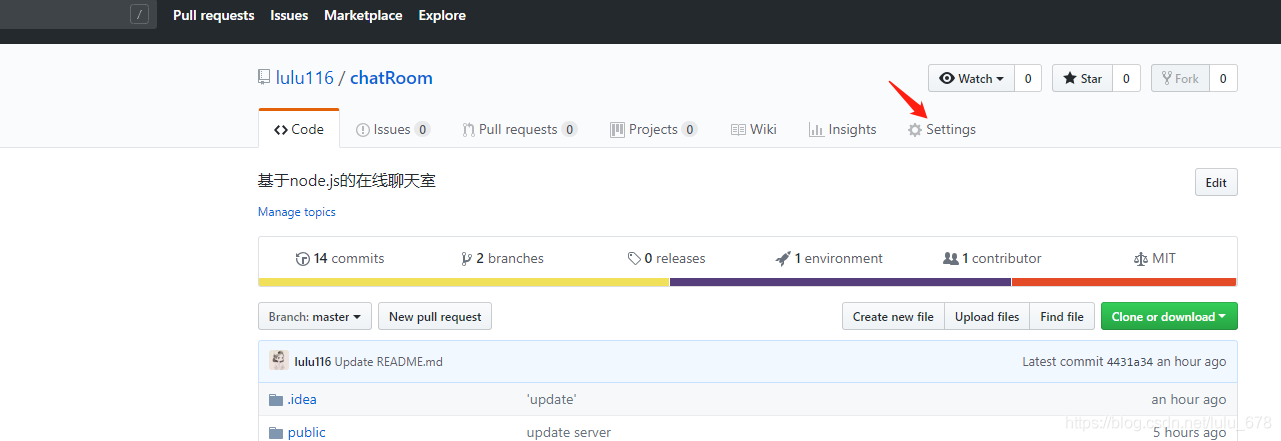1281x441 pixels.
Task: Switch to the Code tab
Action: coord(299,129)
